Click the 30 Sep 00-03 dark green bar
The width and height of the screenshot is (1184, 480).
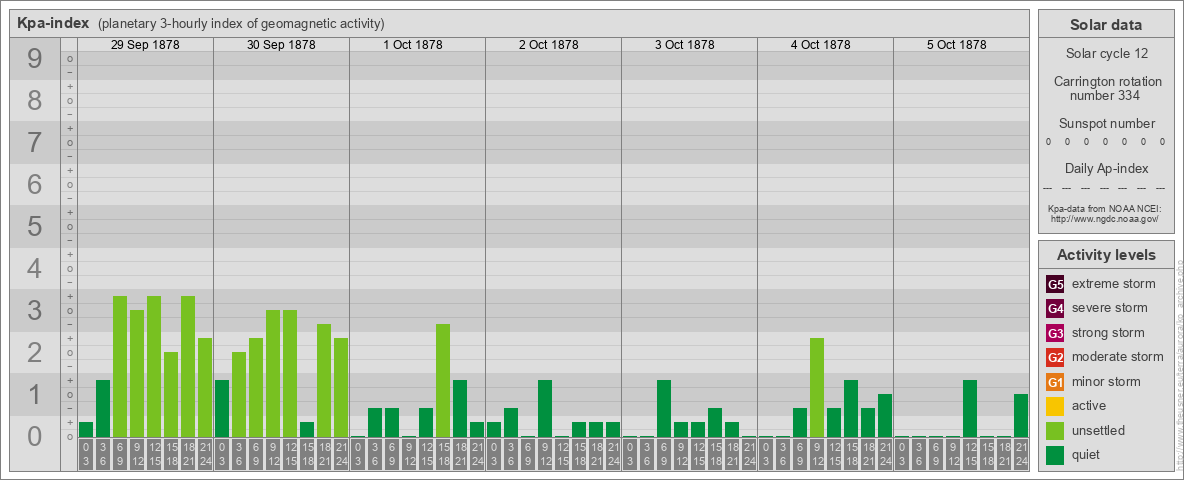(222, 408)
